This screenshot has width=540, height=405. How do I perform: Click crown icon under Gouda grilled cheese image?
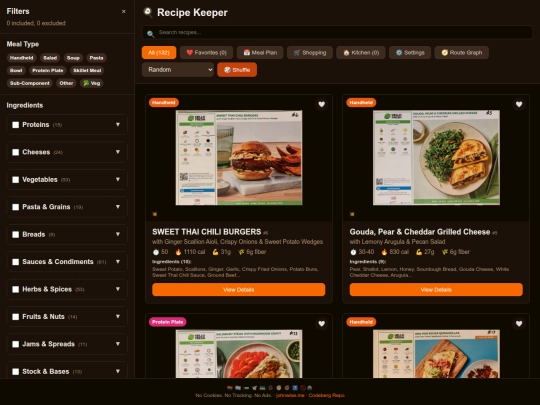point(352,214)
